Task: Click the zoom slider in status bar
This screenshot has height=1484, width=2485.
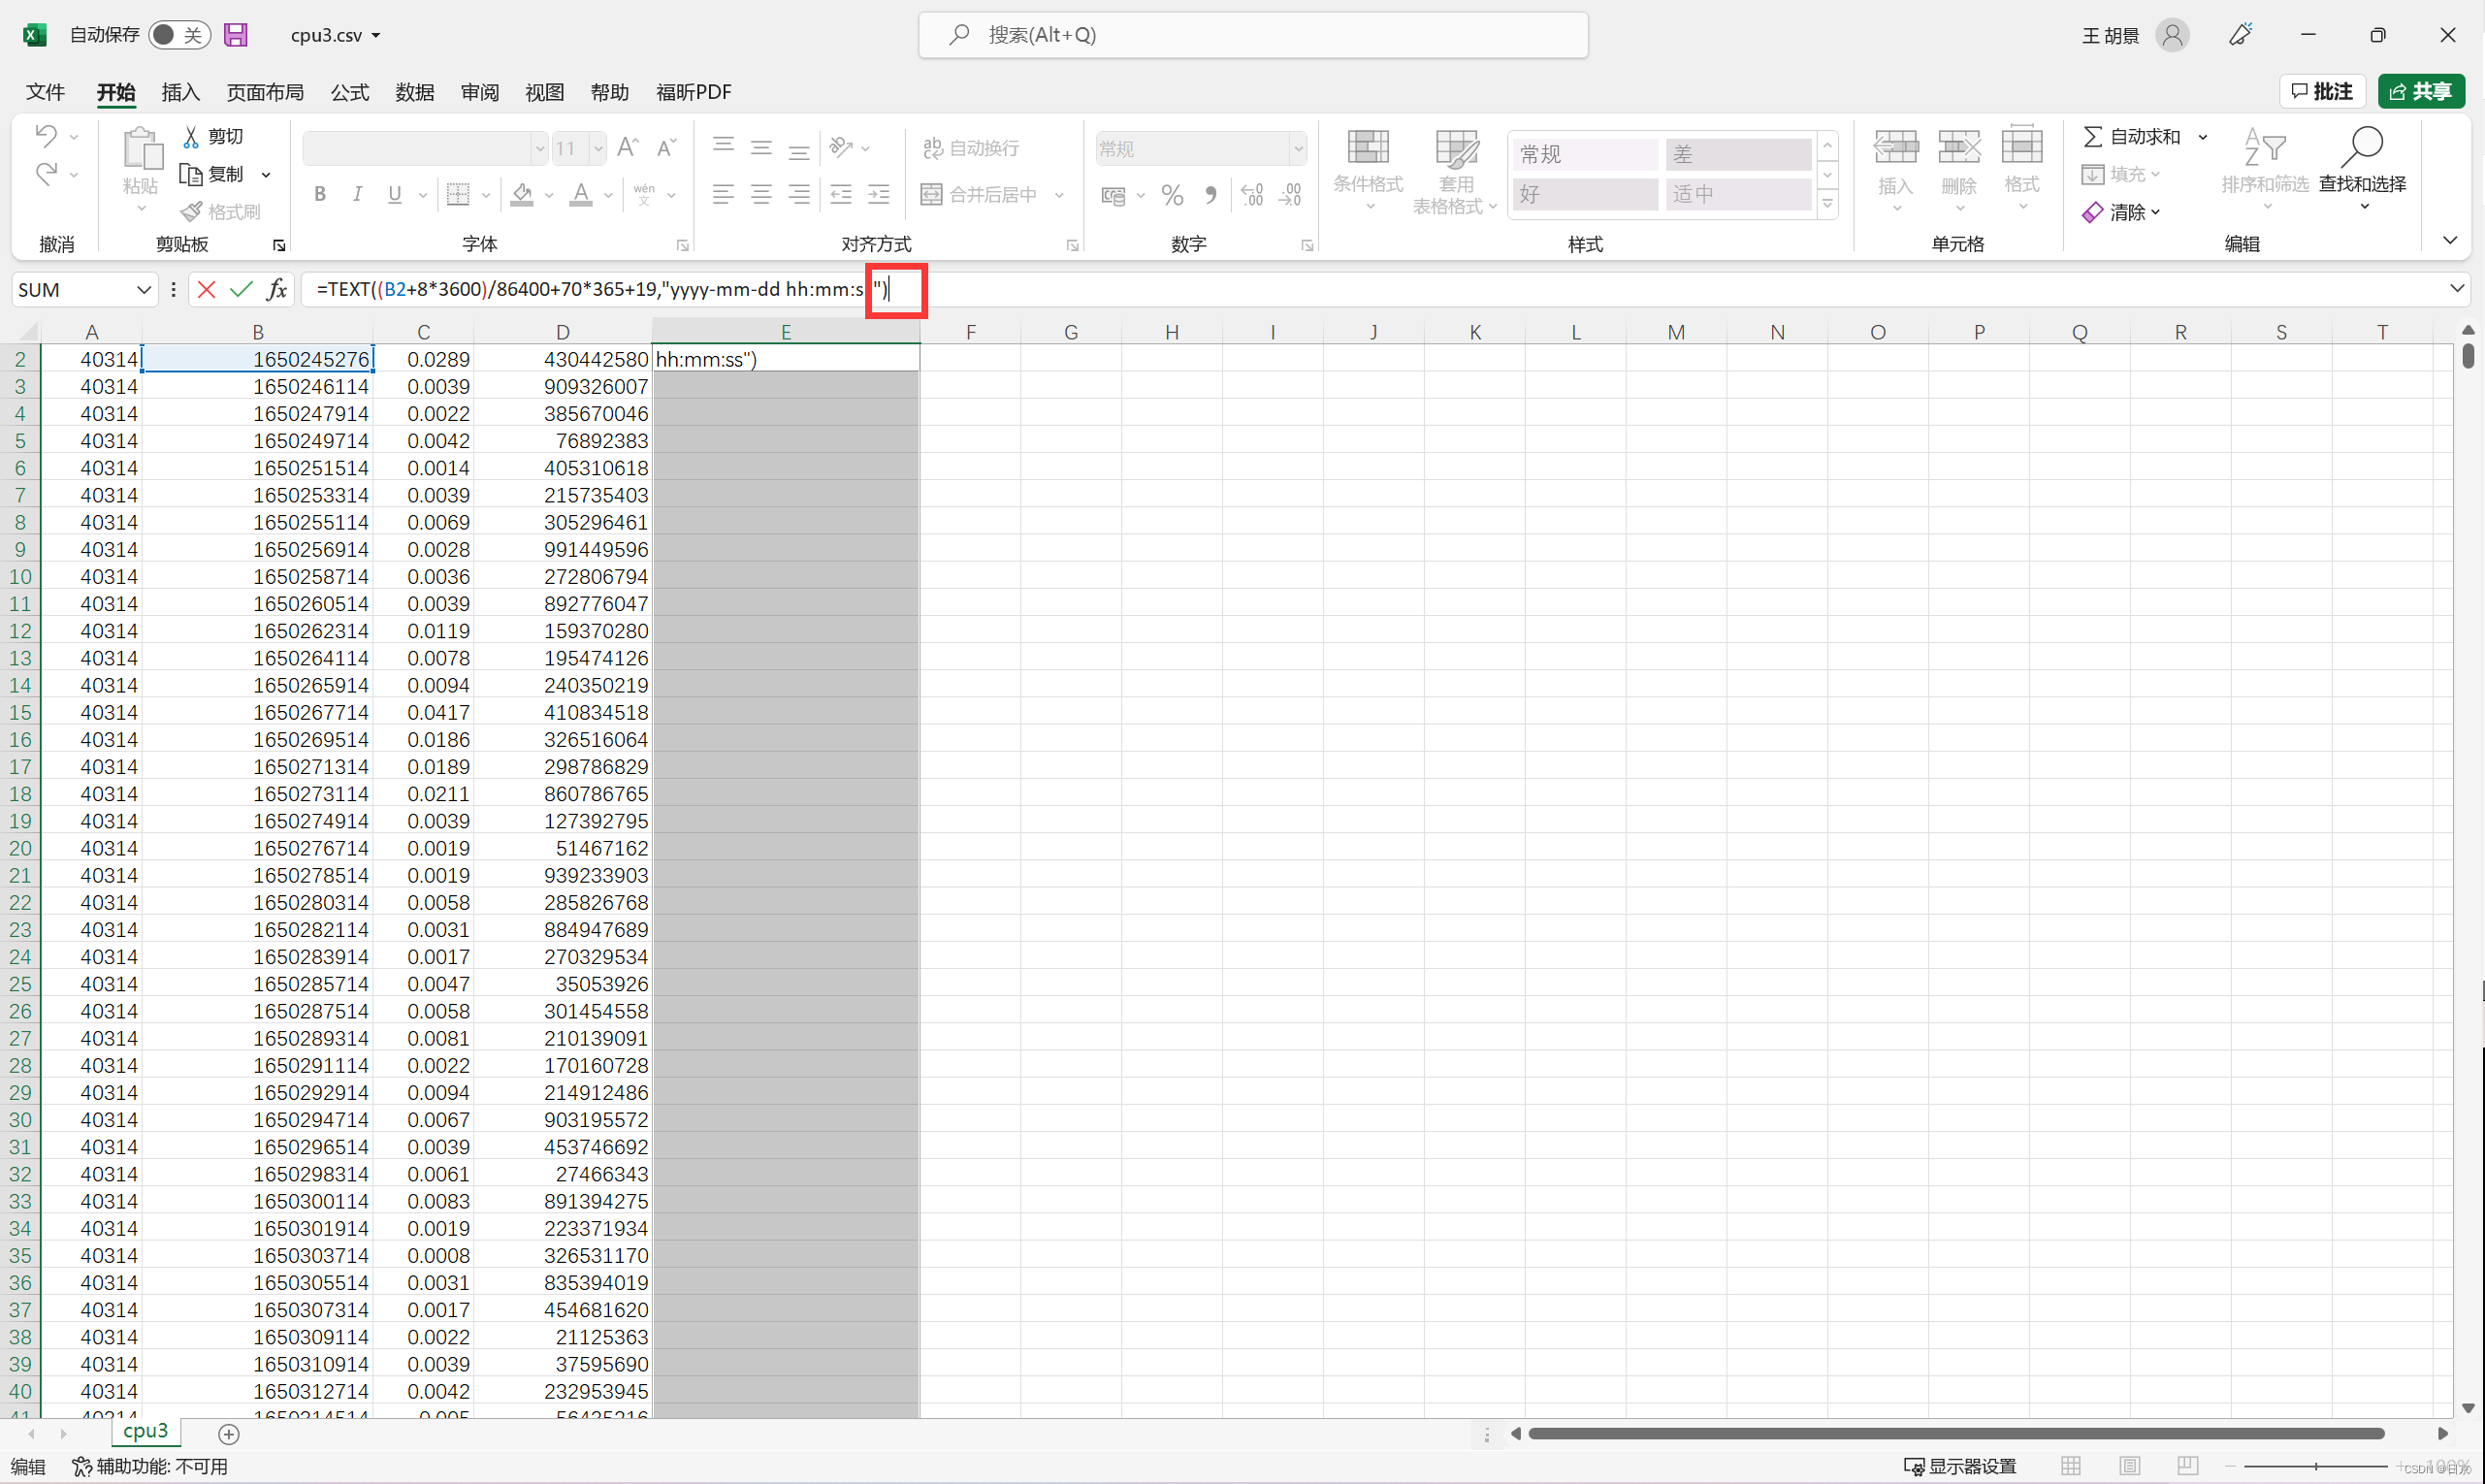Action: (x=2316, y=1466)
